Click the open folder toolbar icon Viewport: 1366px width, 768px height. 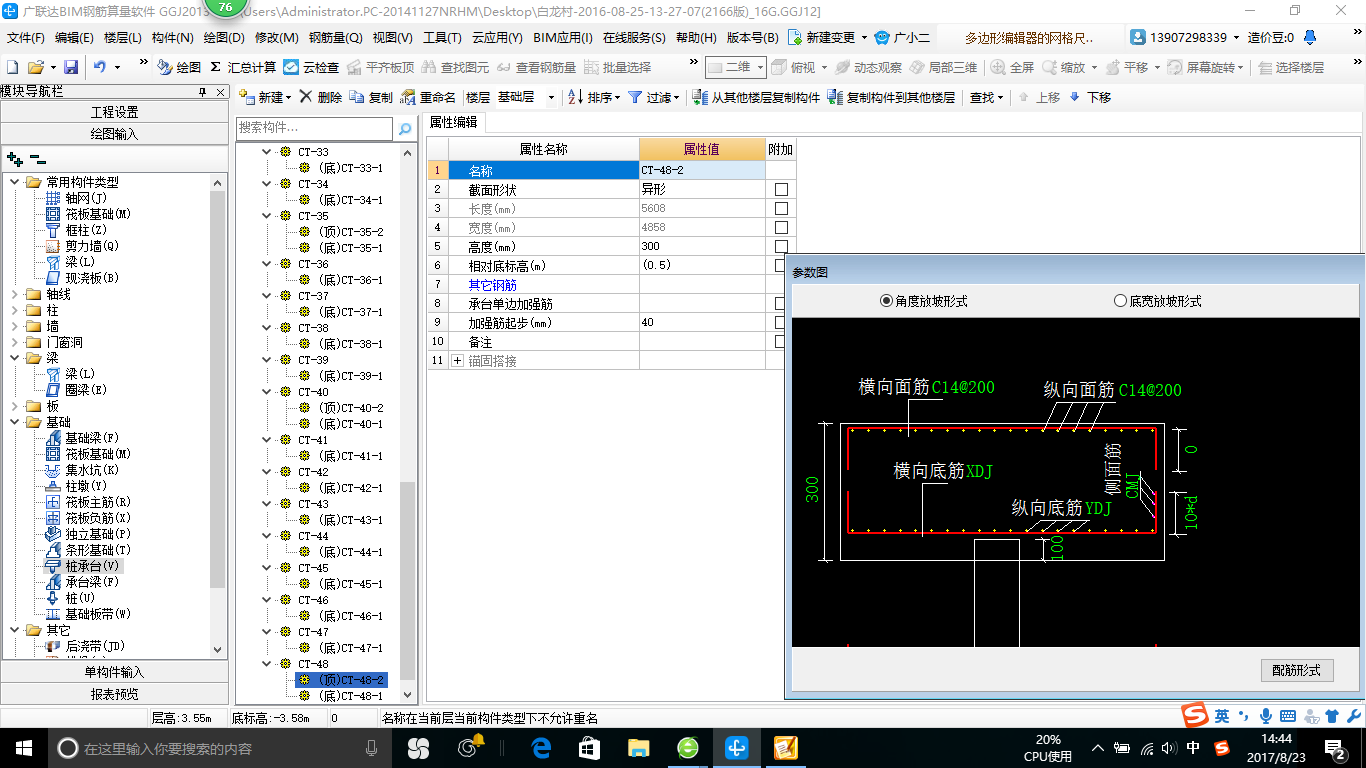(35, 67)
